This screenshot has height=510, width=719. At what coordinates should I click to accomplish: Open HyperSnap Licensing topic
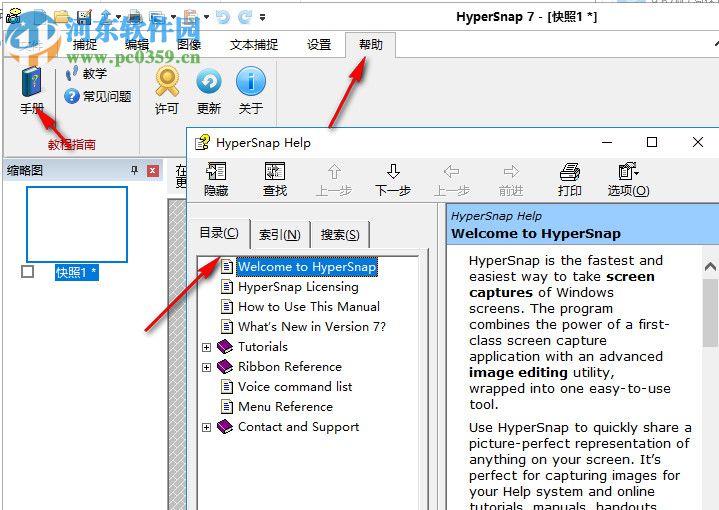(x=298, y=287)
